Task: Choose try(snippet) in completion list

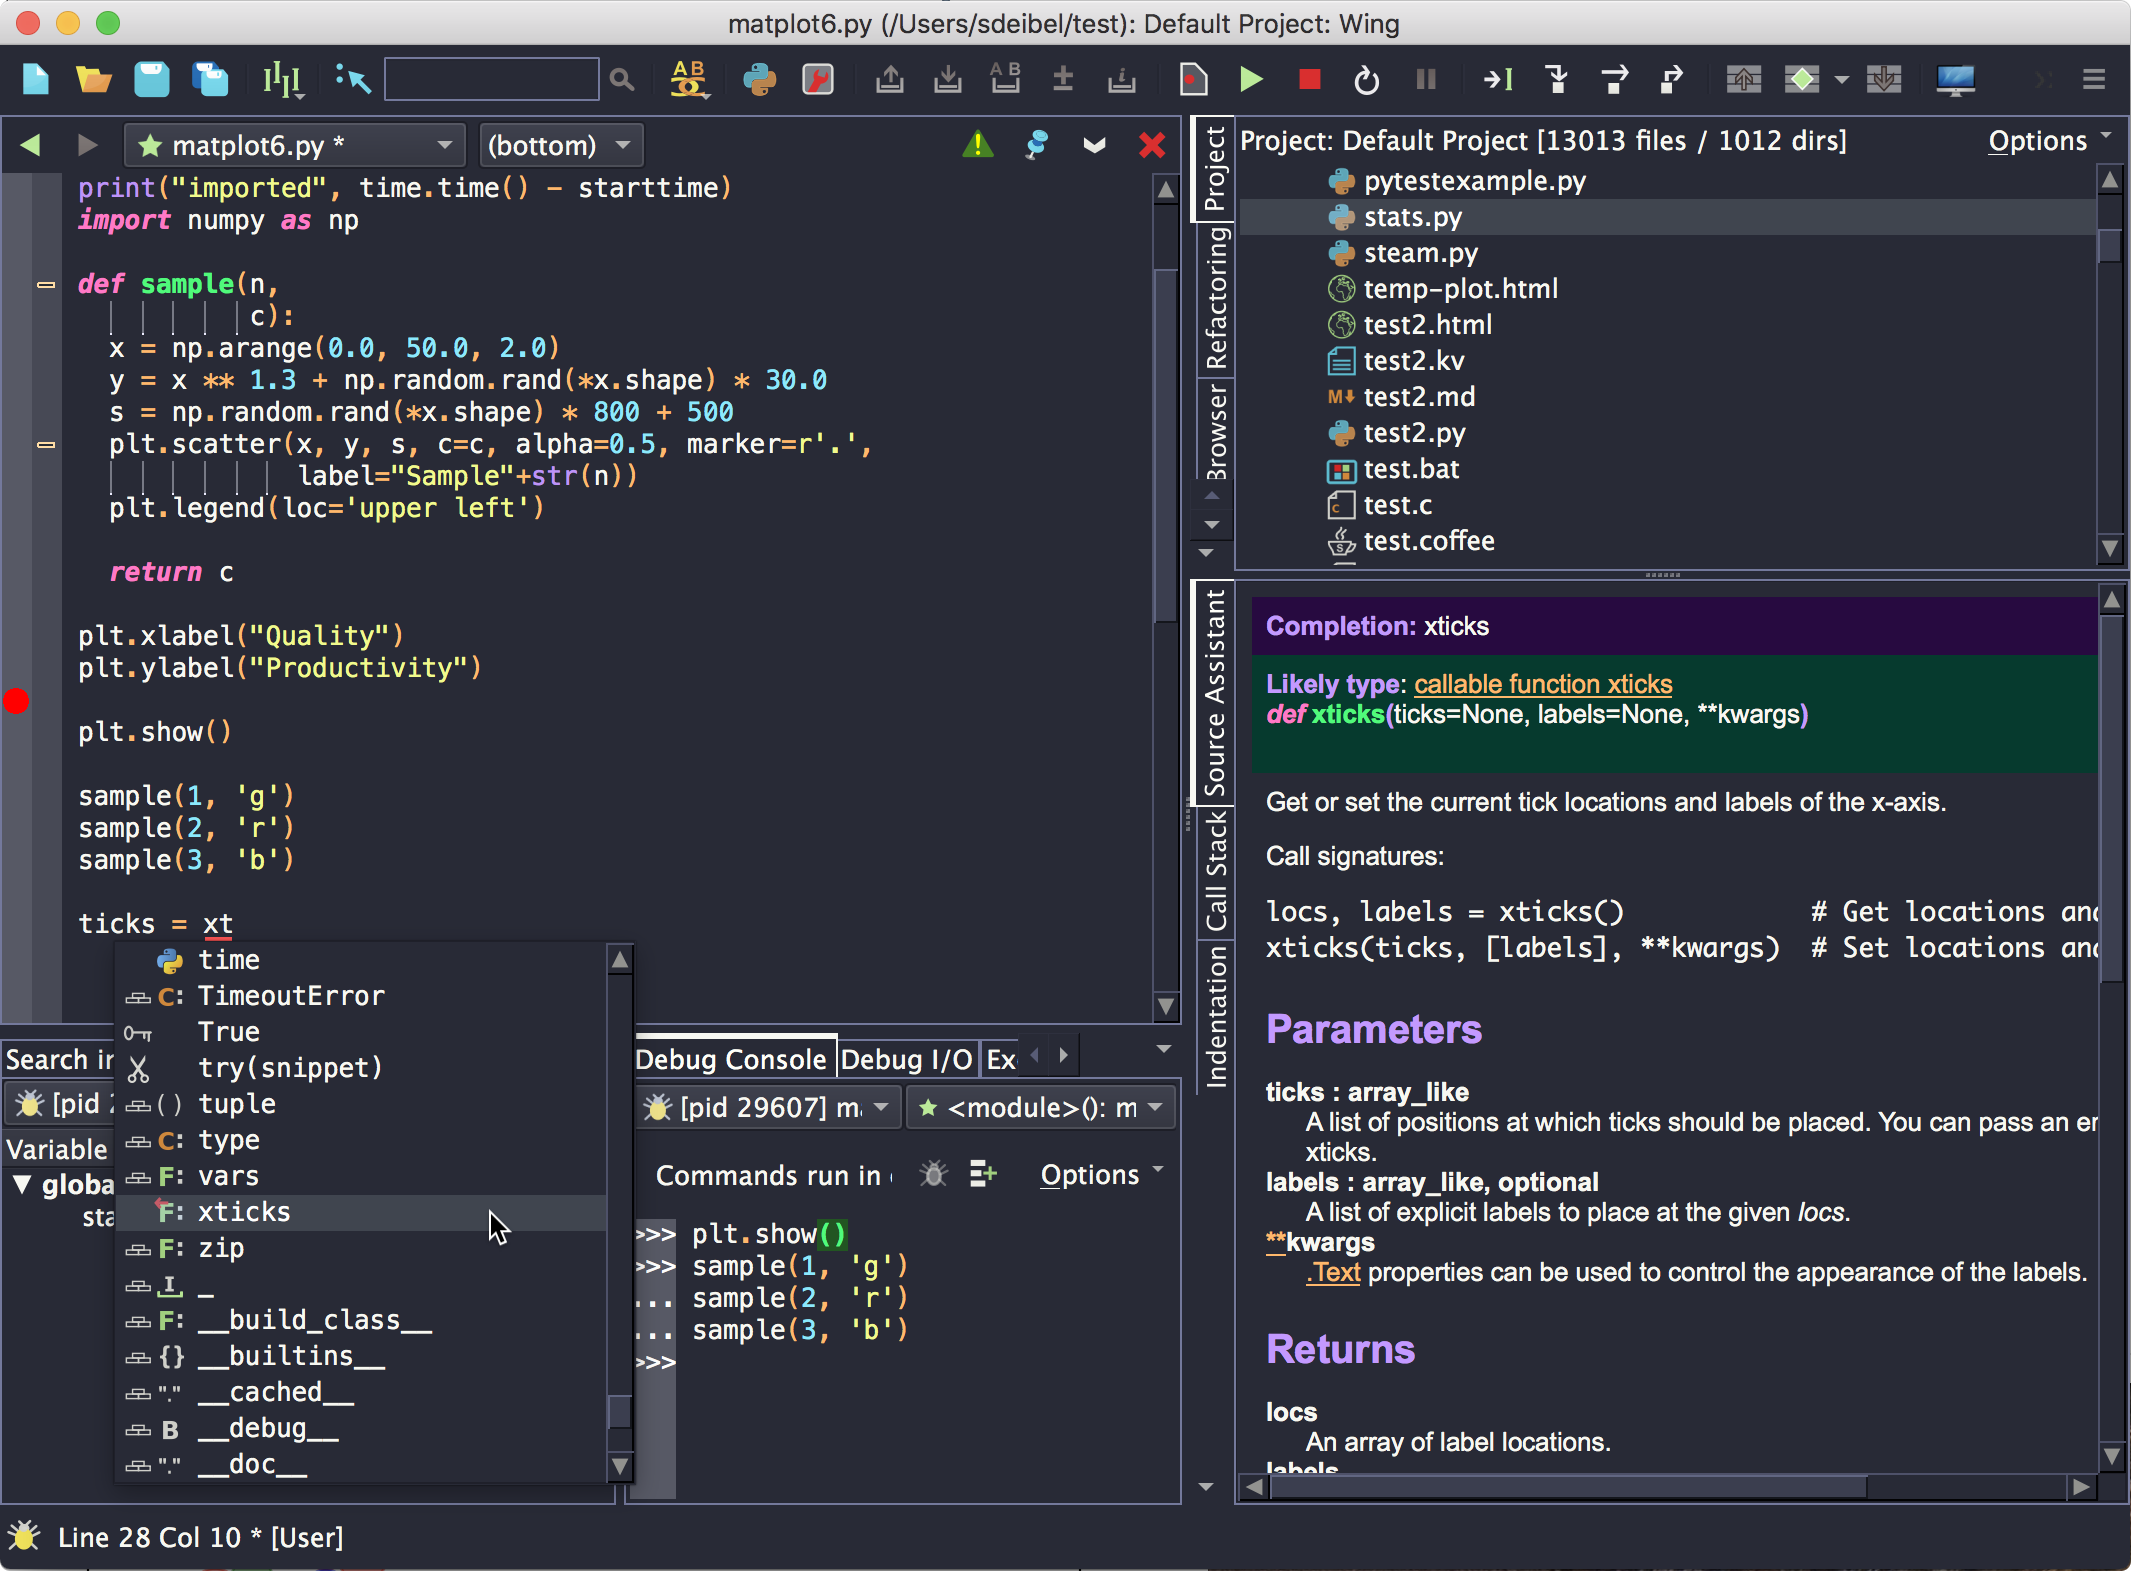Action: tap(360, 1068)
